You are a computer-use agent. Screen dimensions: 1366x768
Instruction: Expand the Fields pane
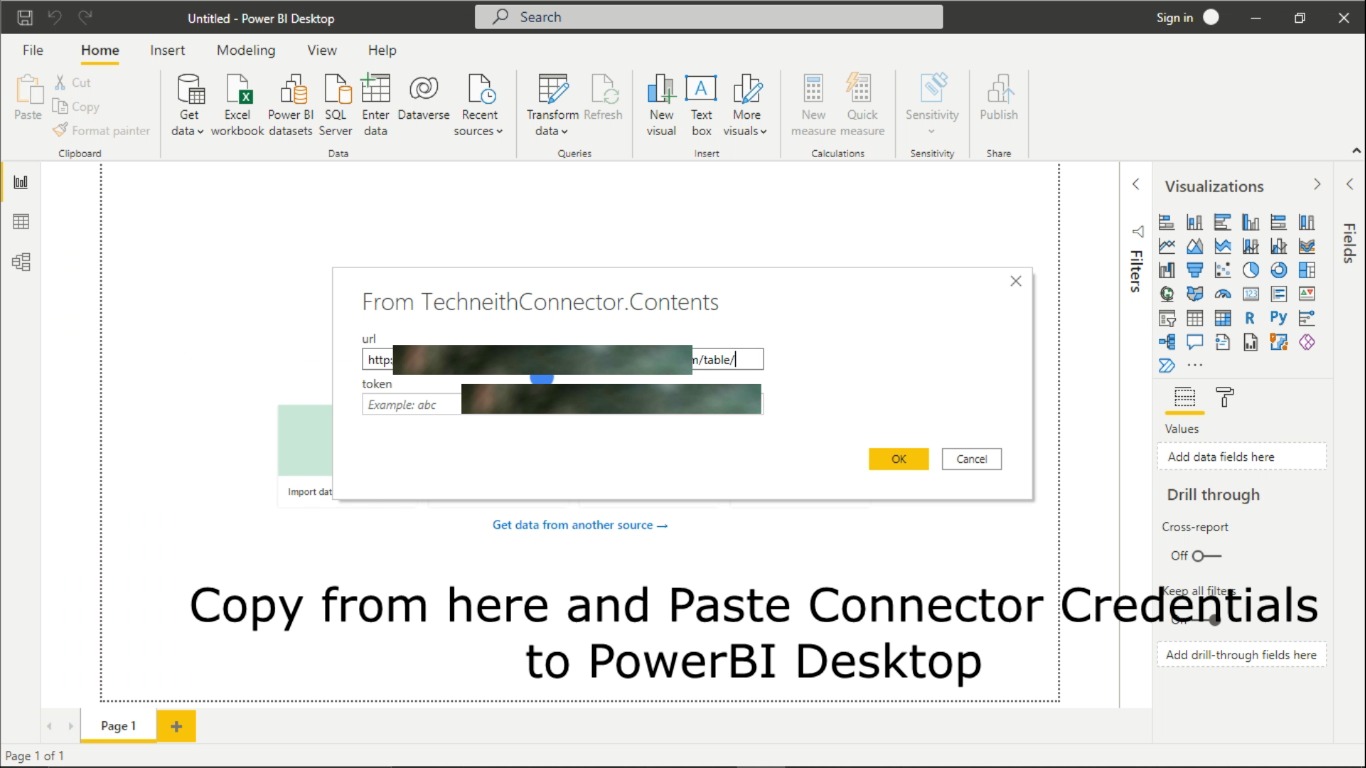[1350, 184]
